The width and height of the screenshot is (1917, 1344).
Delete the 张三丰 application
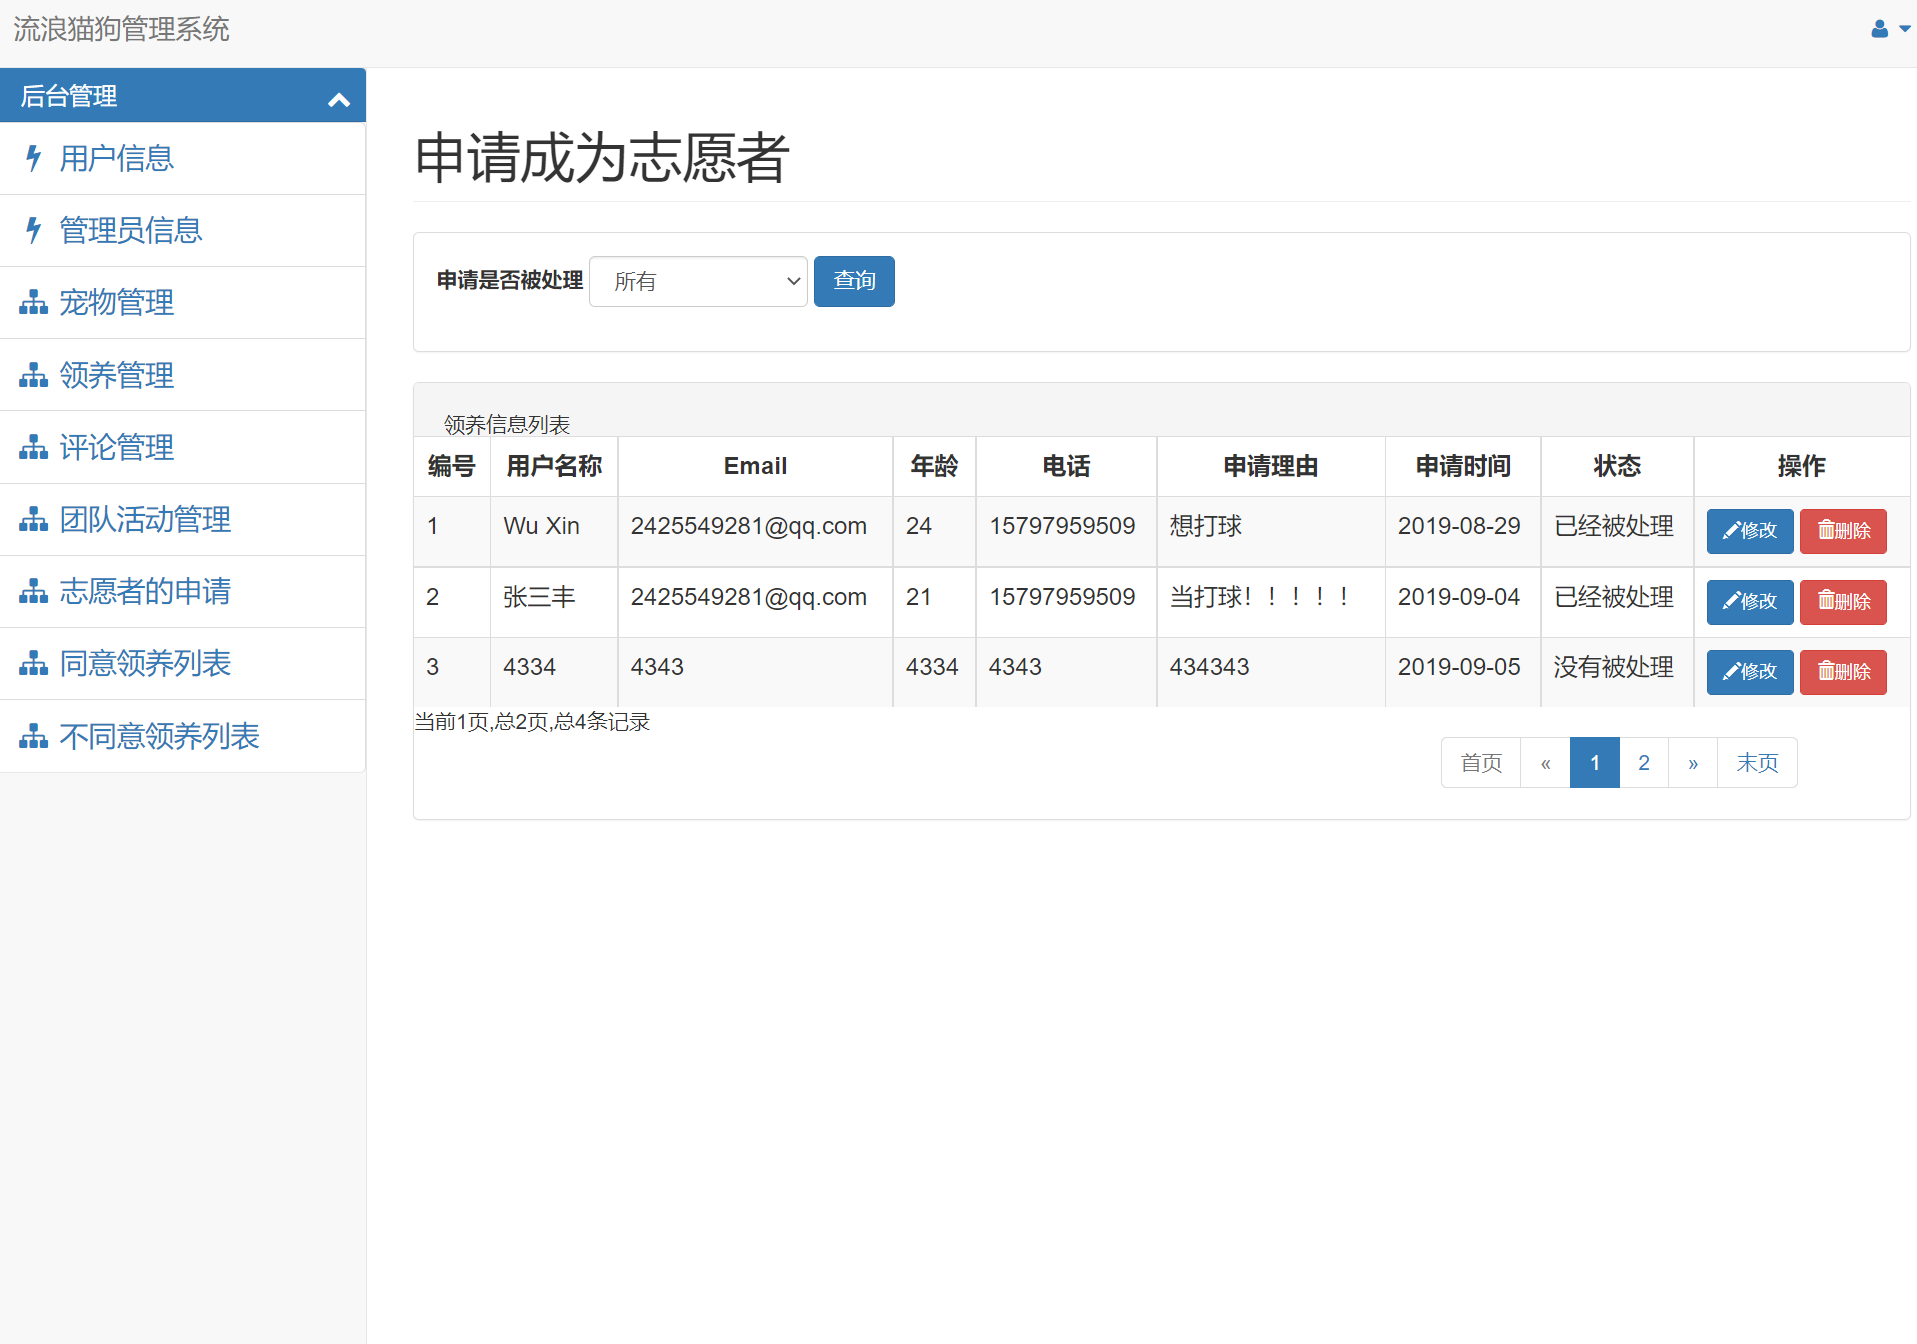pos(1843,602)
